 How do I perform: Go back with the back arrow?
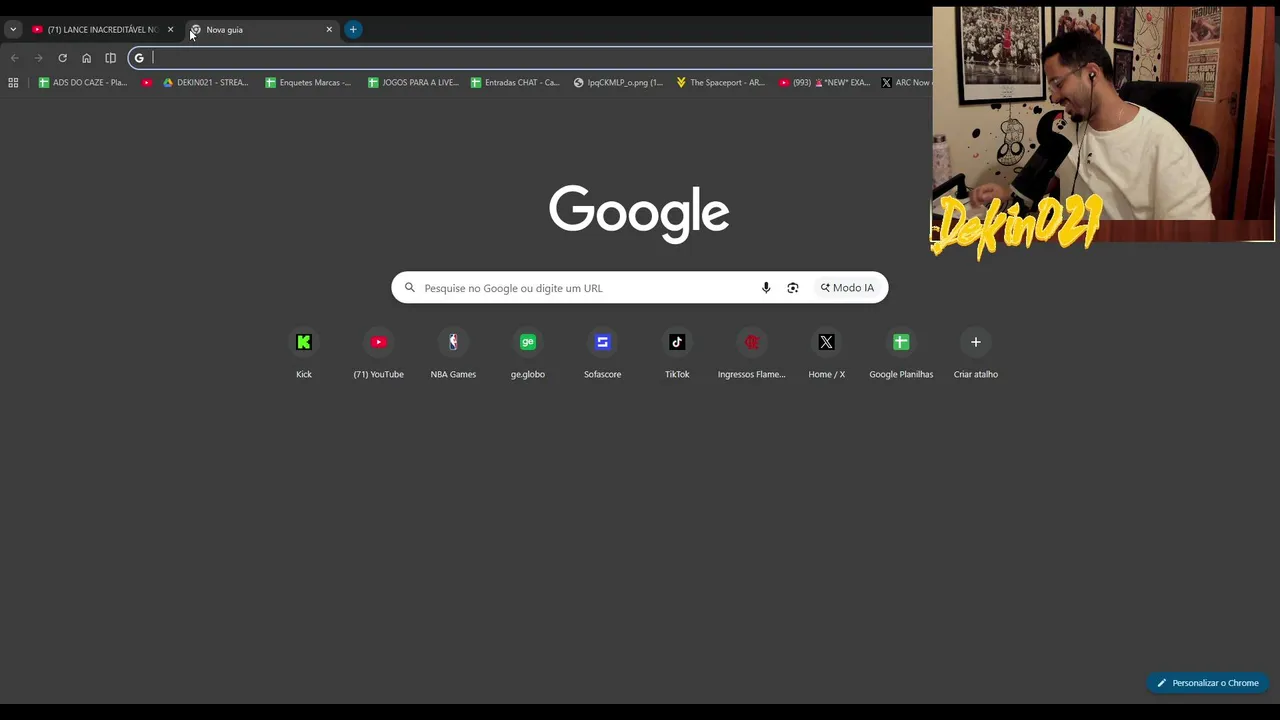point(14,58)
